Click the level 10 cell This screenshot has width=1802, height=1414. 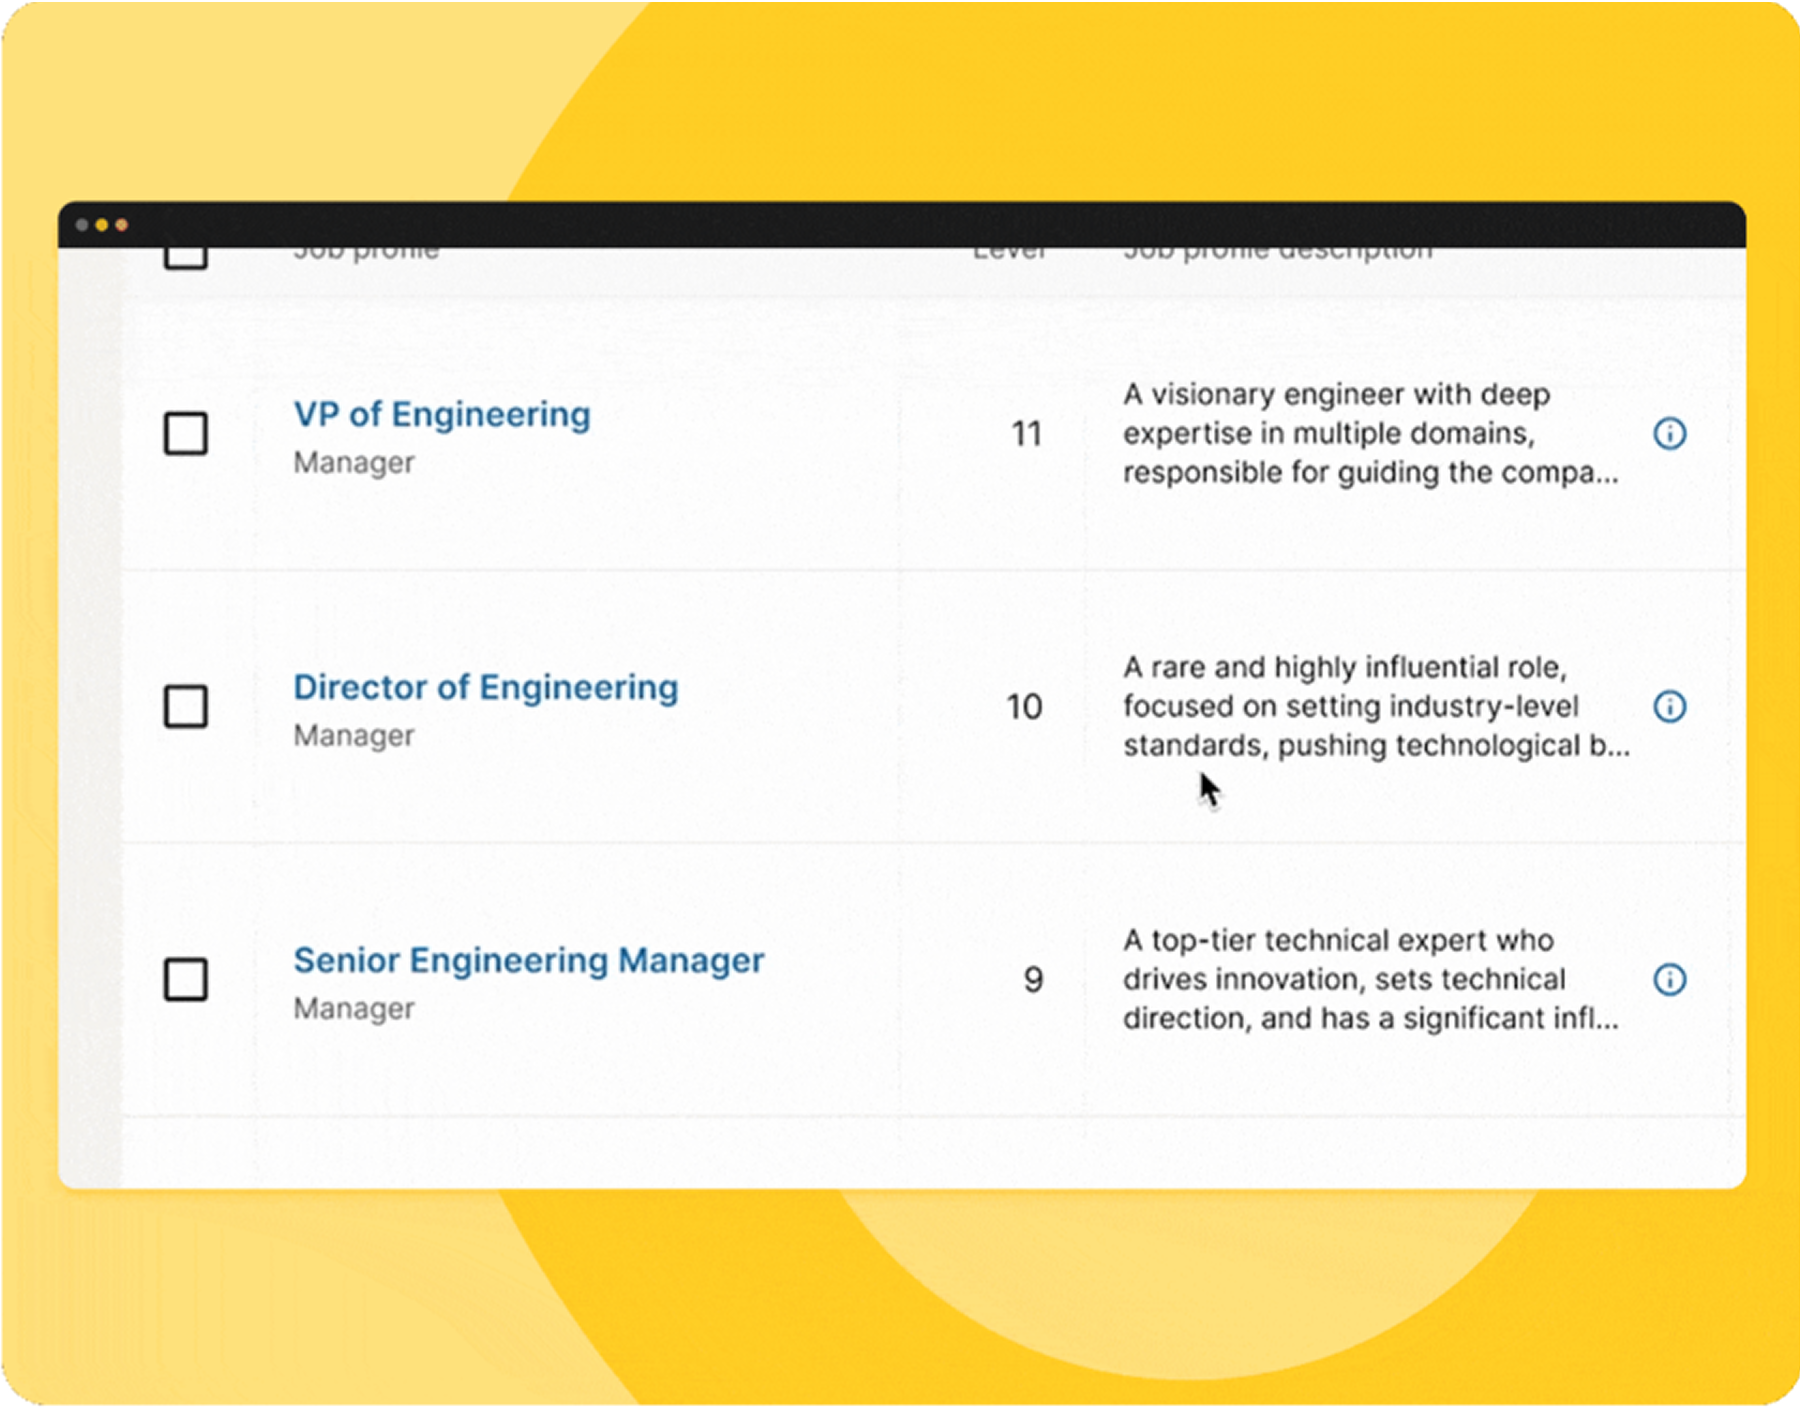point(1024,707)
